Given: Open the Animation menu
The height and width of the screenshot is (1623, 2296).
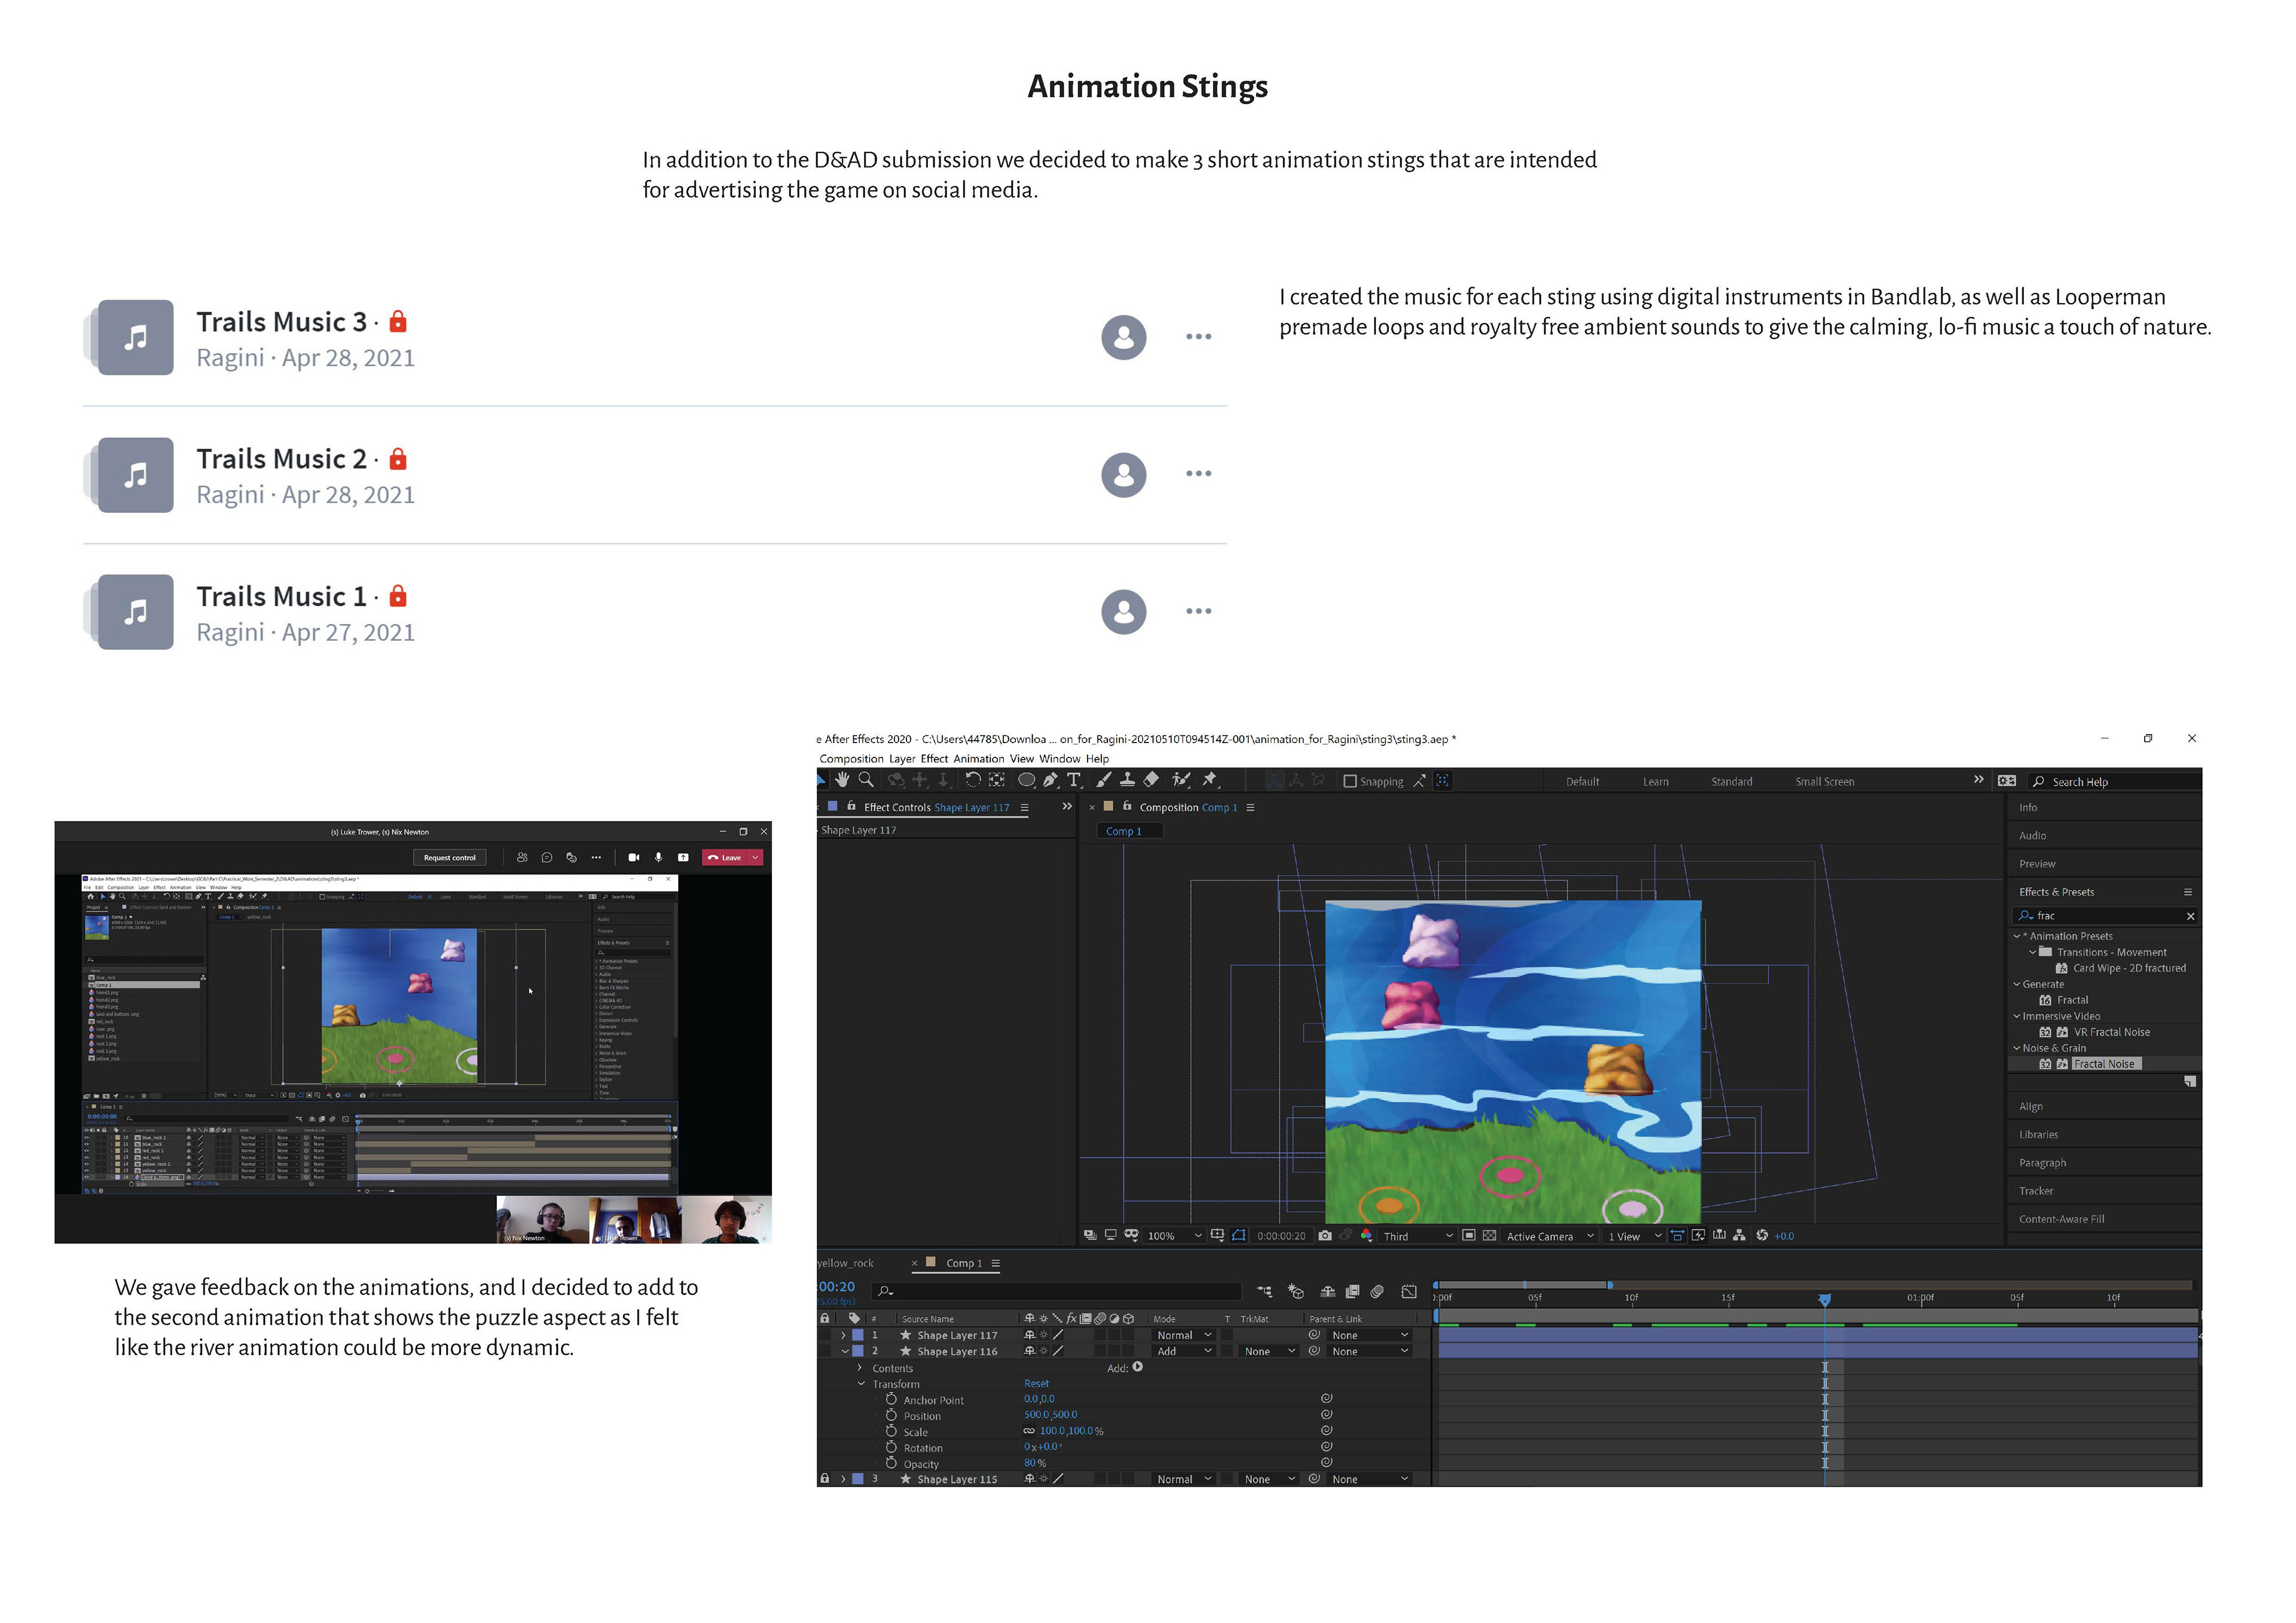Looking at the screenshot, I should tap(978, 759).
